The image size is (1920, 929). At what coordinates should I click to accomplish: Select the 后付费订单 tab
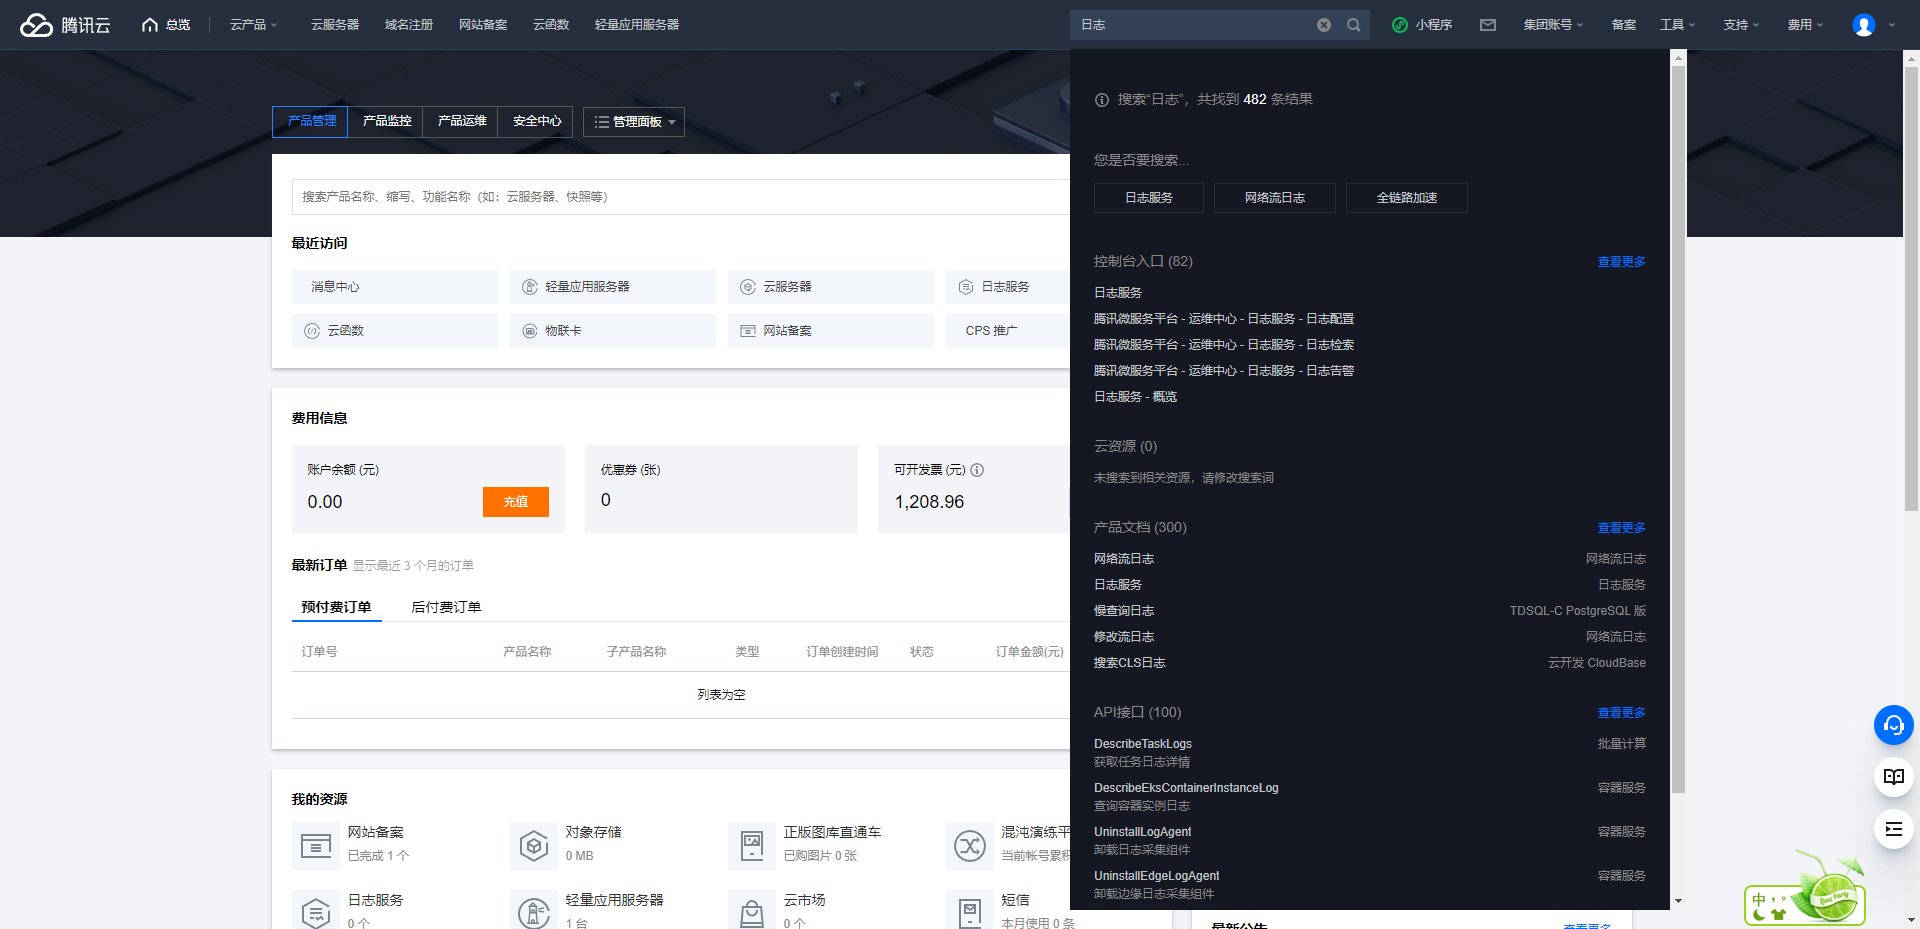point(446,607)
